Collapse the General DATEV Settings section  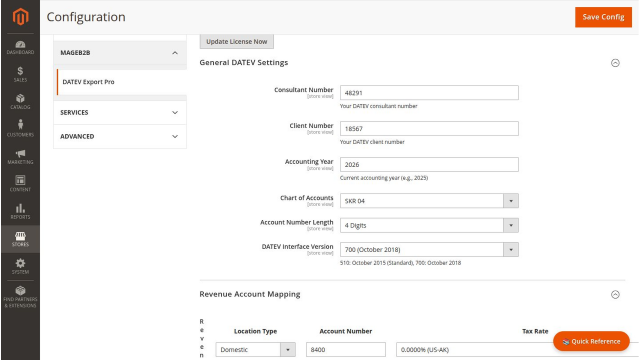615,63
